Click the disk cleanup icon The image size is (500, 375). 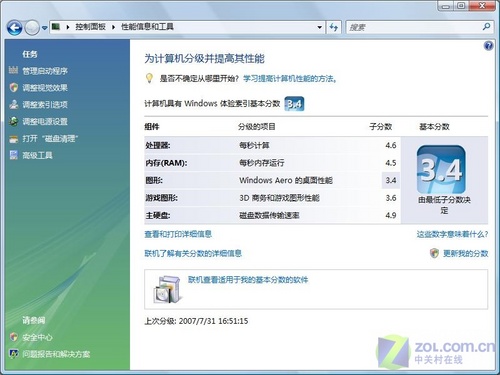pos(14,138)
